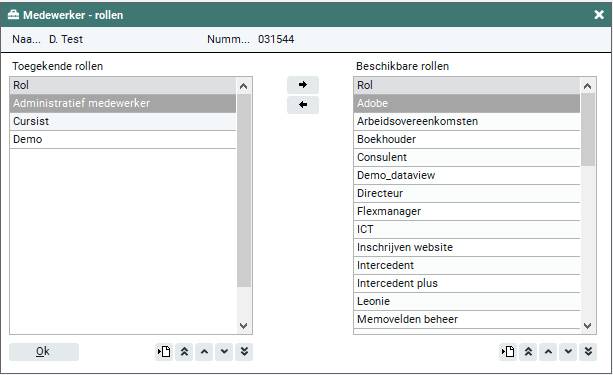613x375 pixels.
Task: Move down one row in assigned roles
Action: [x=224, y=352]
